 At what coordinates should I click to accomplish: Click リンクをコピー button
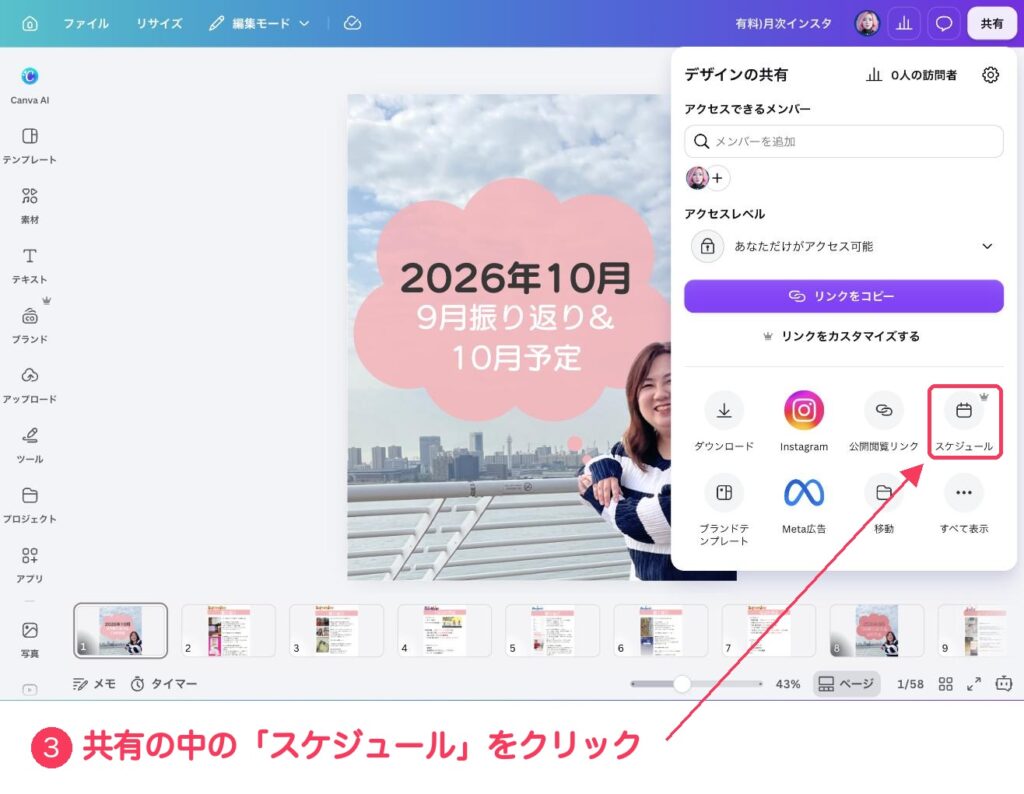click(x=844, y=296)
